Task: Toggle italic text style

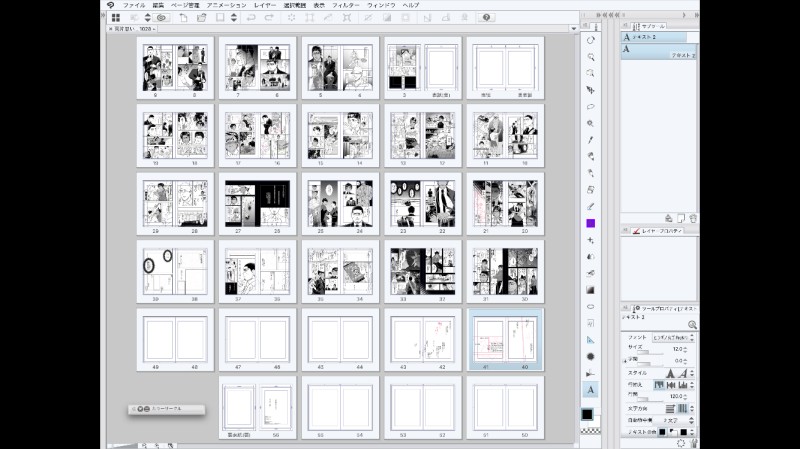Action: click(x=683, y=373)
